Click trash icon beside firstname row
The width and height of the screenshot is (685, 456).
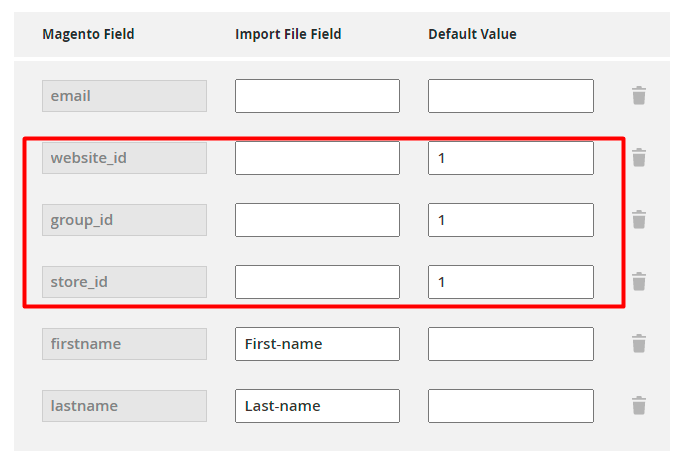[x=639, y=344]
